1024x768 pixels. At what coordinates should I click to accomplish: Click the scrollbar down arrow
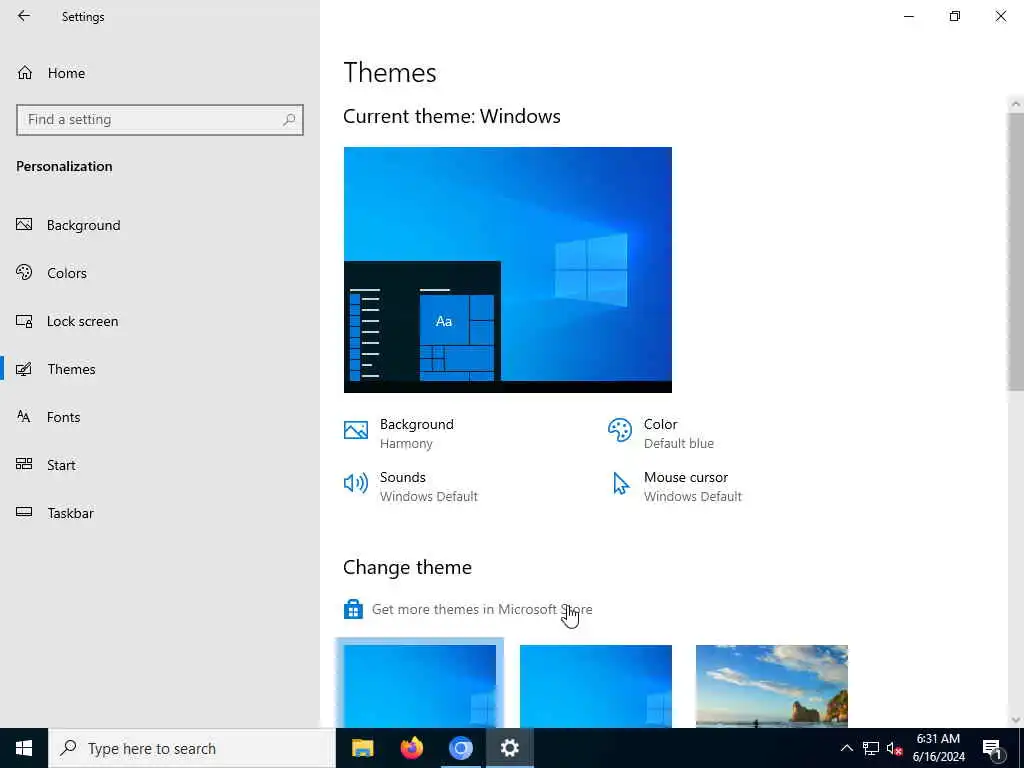pos(1016,720)
